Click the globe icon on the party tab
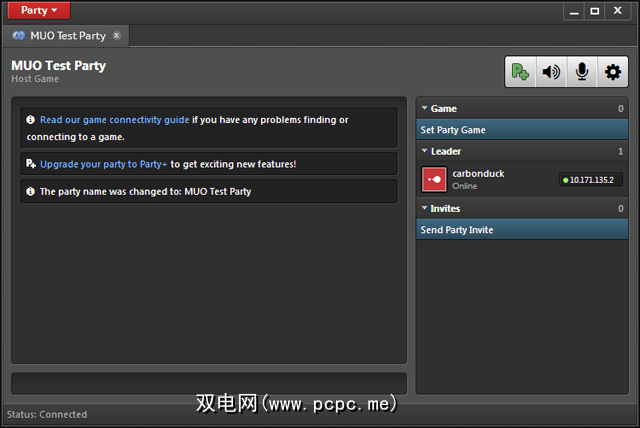 19,35
